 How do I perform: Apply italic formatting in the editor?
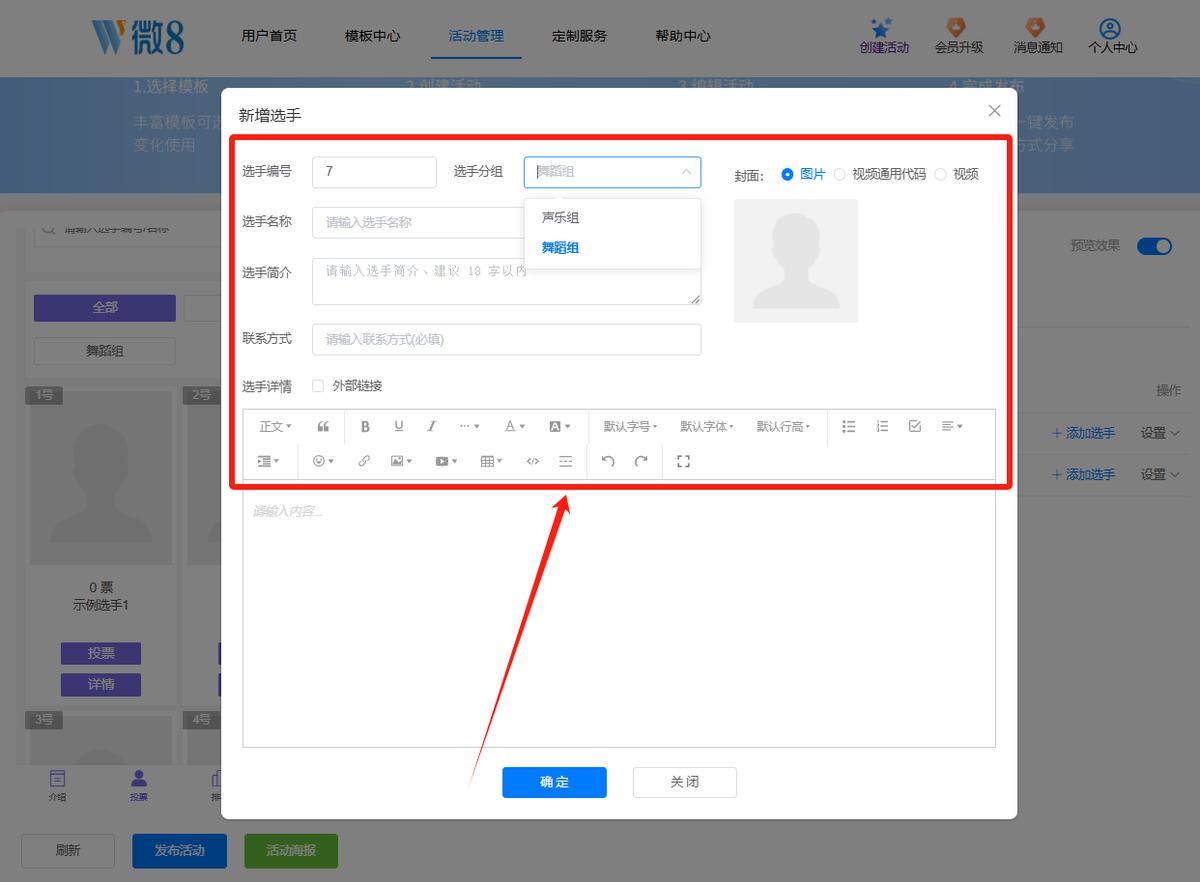[431, 427]
